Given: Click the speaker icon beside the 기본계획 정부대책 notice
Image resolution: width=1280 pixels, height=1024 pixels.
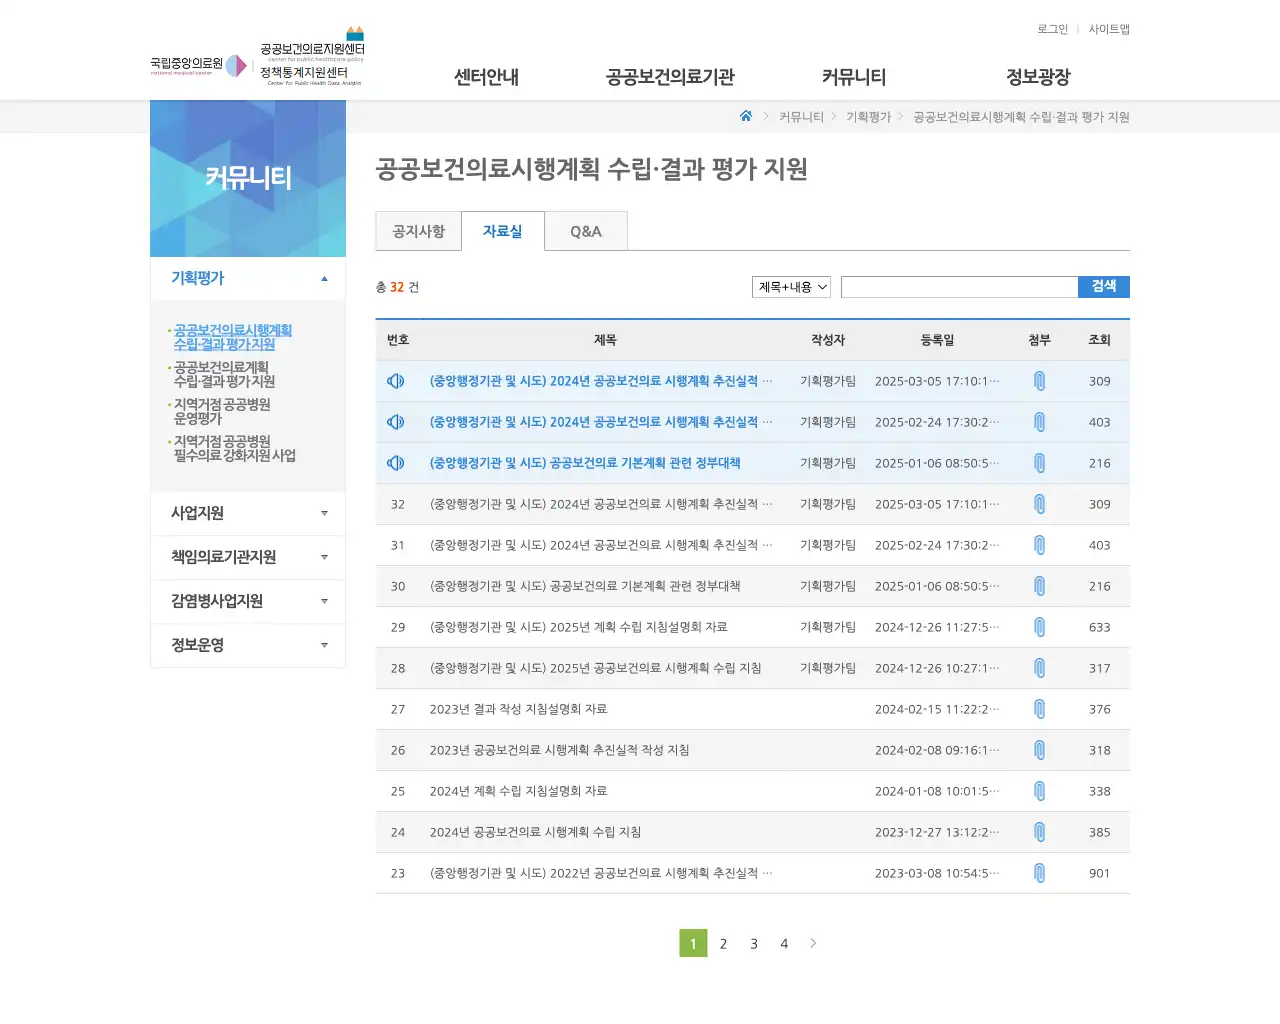Looking at the screenshot, I should click(397, 462).
